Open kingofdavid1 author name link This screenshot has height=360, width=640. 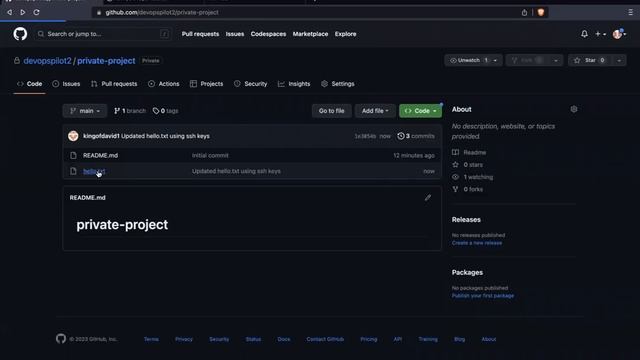(x=101, y=136)
